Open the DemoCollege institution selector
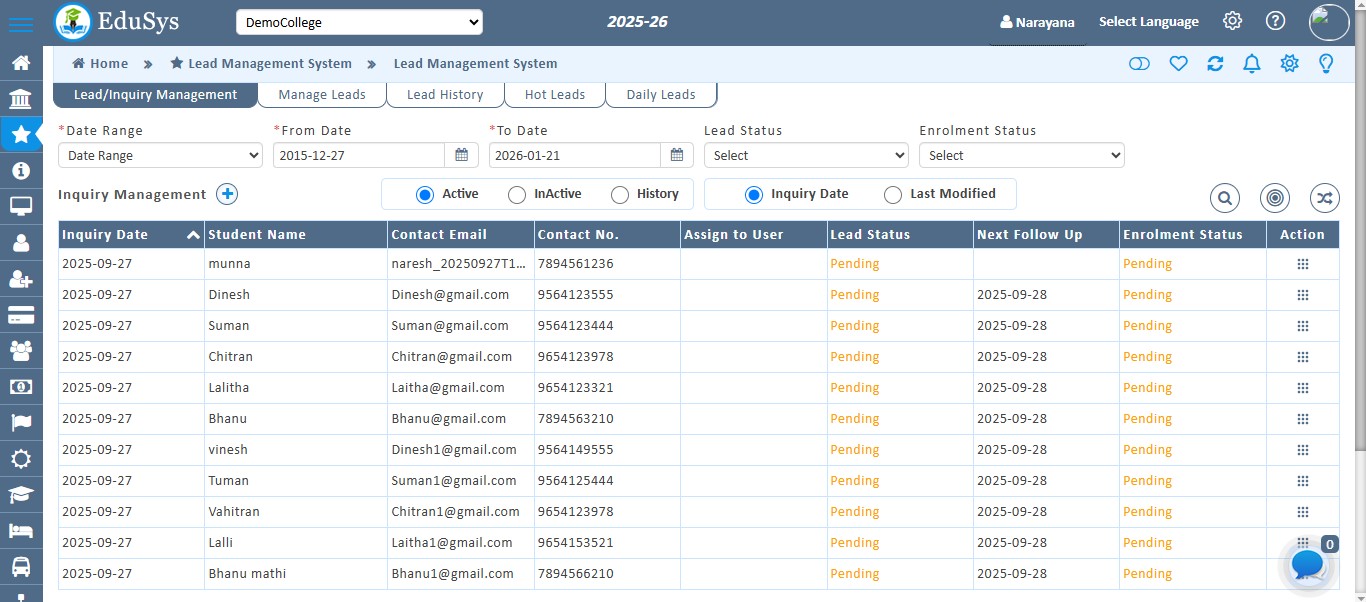This screenshot has width=1366, height=602. pos(359,22)
